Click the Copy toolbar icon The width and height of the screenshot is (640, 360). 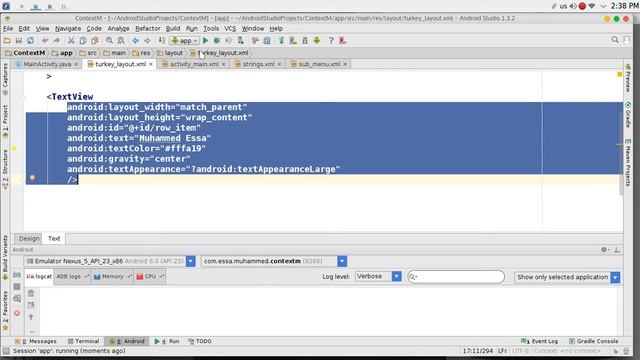tap(83, 40)
